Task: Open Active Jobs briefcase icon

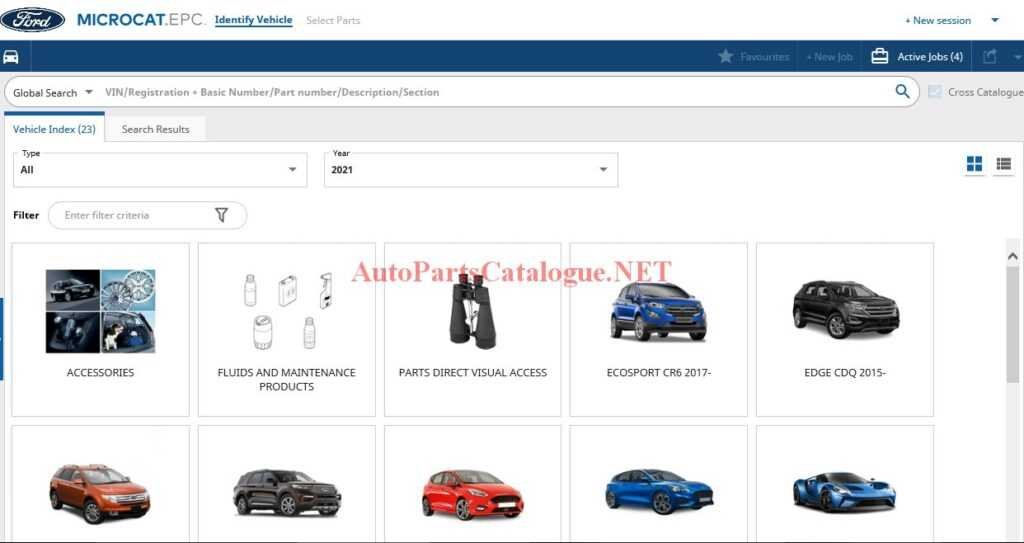Action: point(879,57)
